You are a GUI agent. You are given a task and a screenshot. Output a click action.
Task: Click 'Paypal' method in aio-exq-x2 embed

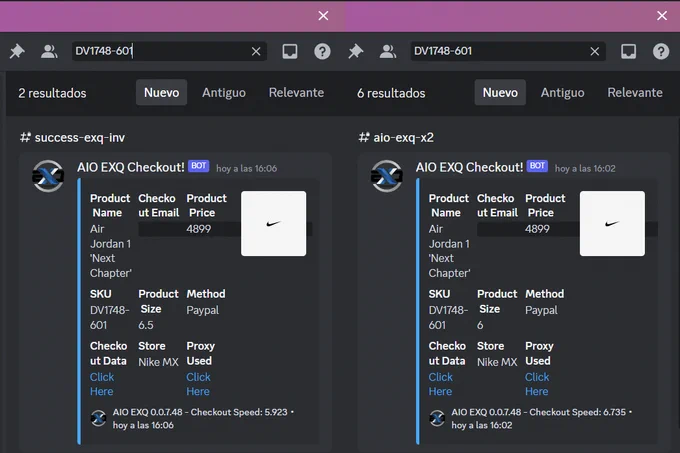point(541,310)
